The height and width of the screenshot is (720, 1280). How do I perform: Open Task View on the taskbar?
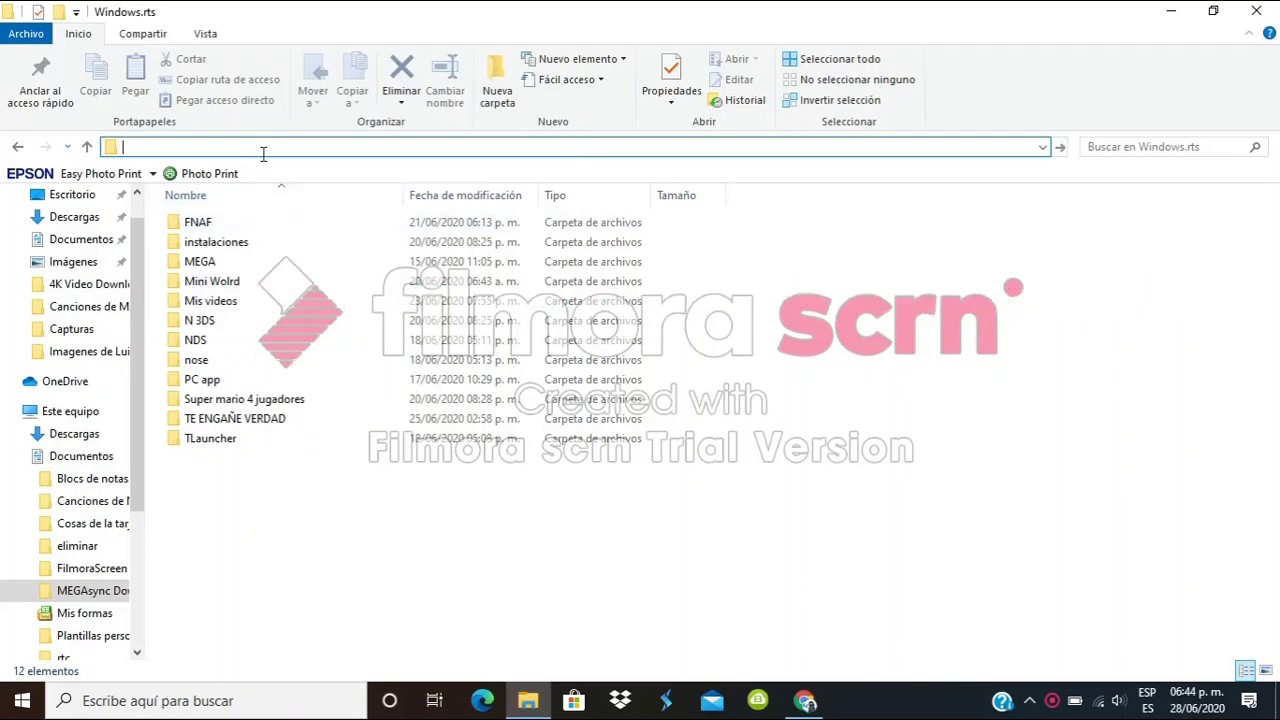point(435,701)
